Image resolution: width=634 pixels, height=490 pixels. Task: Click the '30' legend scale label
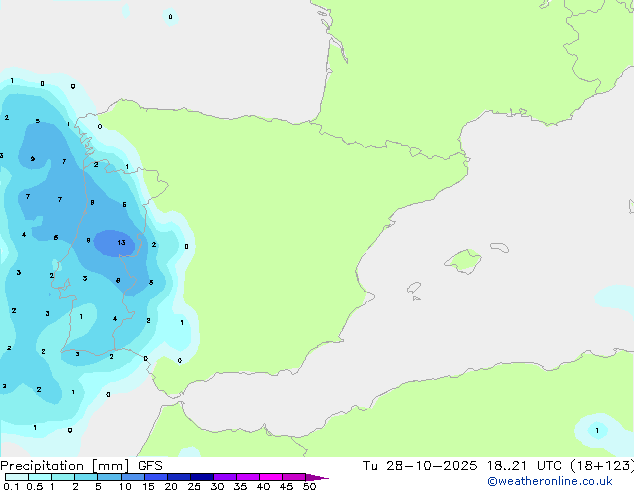coord(217,486)
